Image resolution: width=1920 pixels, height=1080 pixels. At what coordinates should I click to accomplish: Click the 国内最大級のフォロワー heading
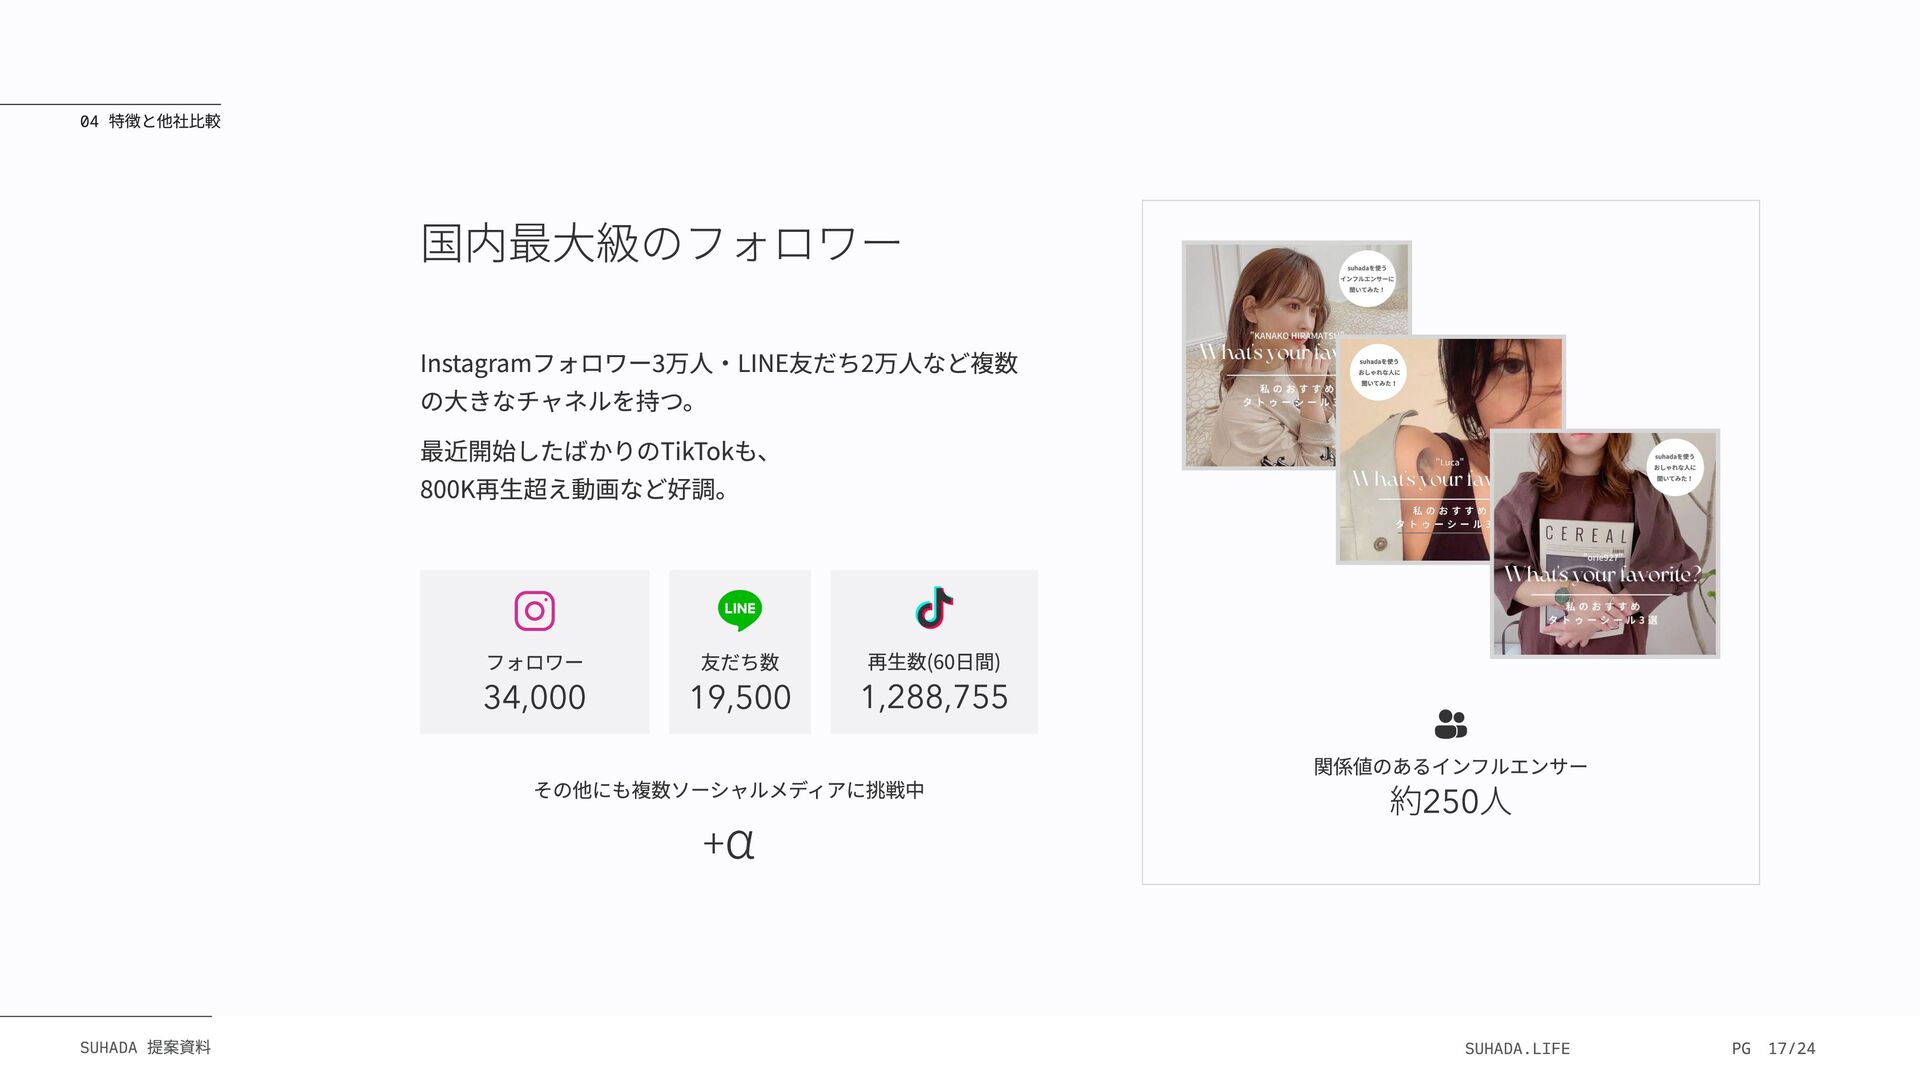pyautogui.click(x=660, y=243)
